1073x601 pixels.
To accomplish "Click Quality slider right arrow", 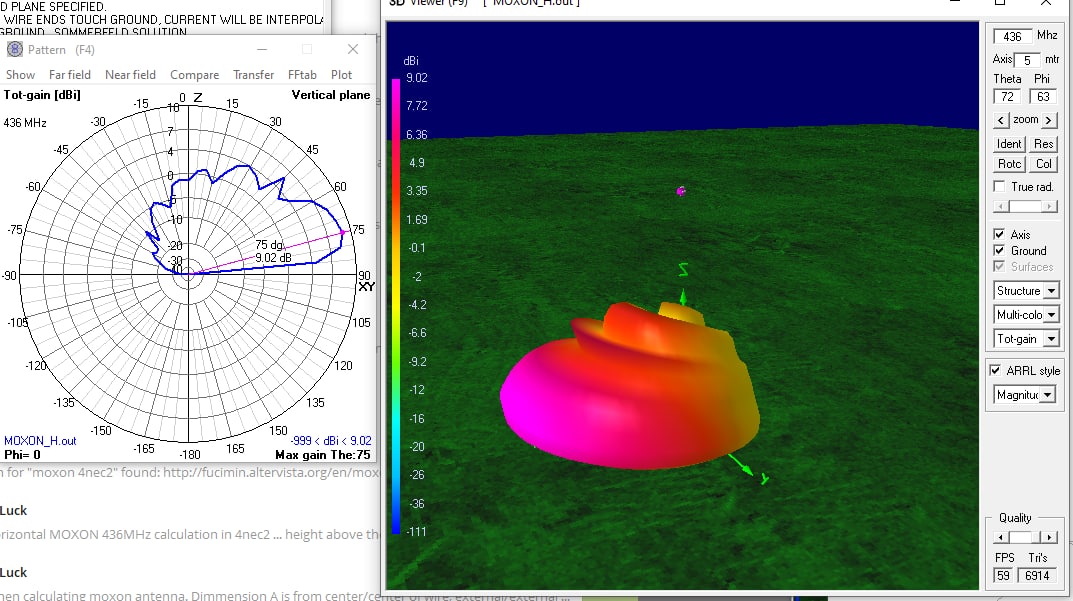I will point(1051,537).
